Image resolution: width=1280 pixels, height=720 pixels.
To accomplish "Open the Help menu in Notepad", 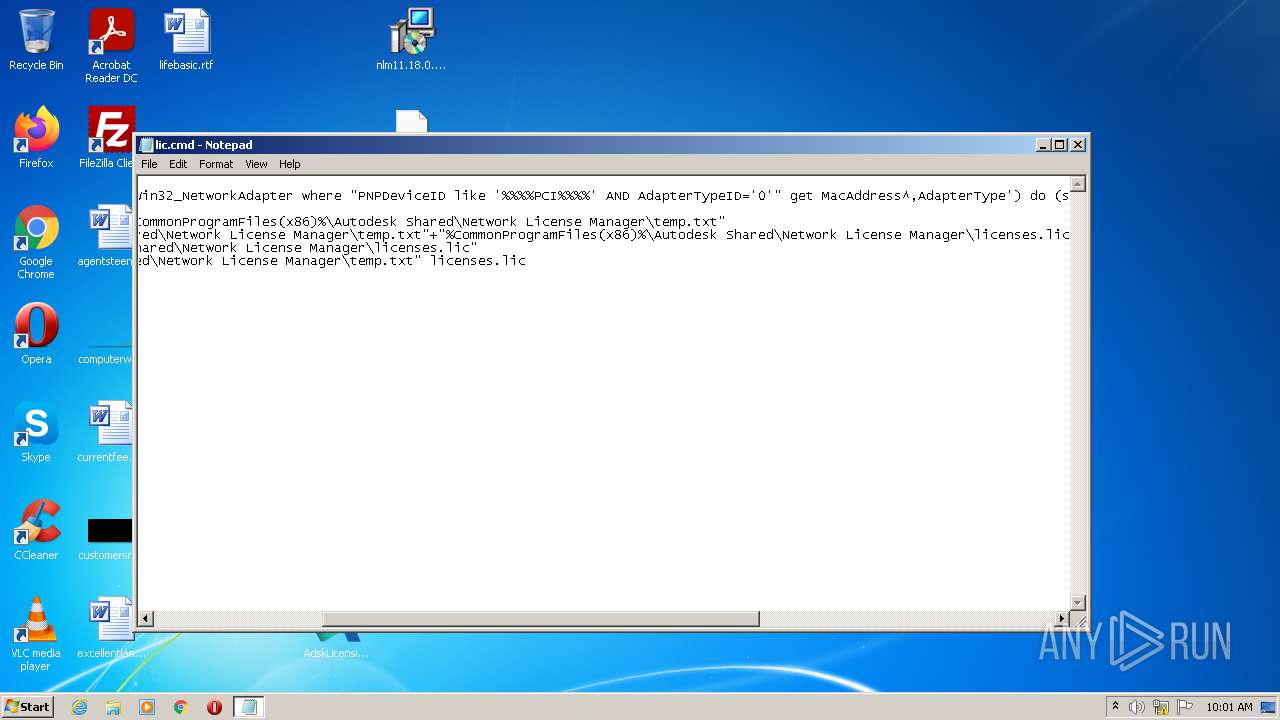I will tap(290, 164).
